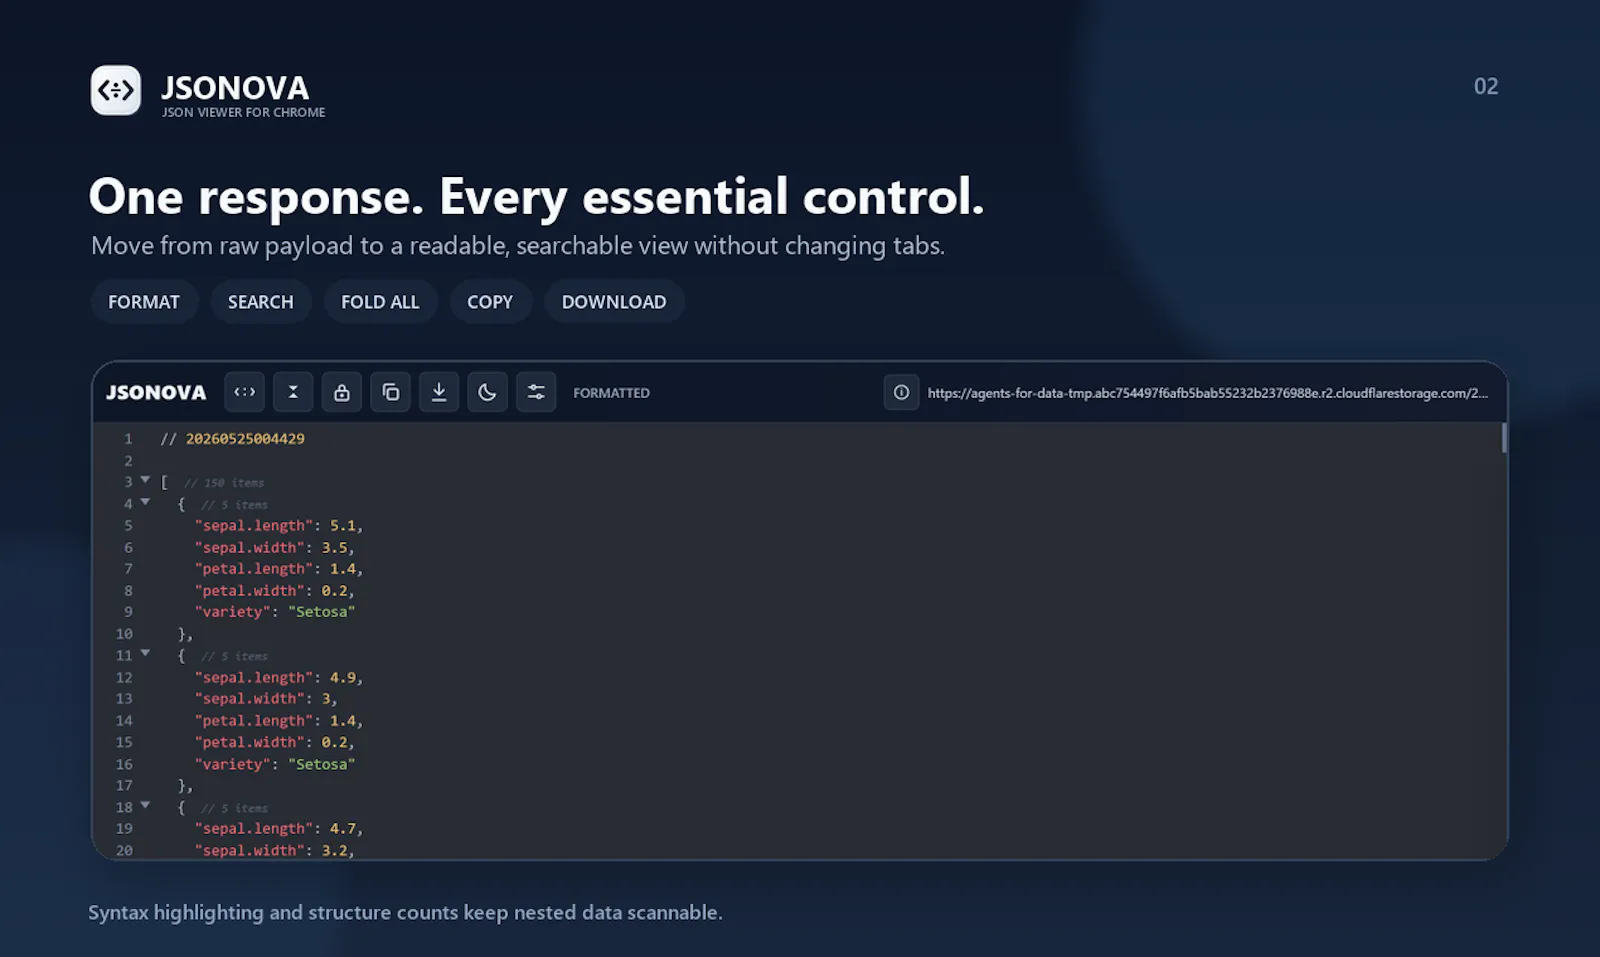Screen dimensions: 1600x957
Task: Click the FOLD ALL pill button
Action: pos(380,302)
